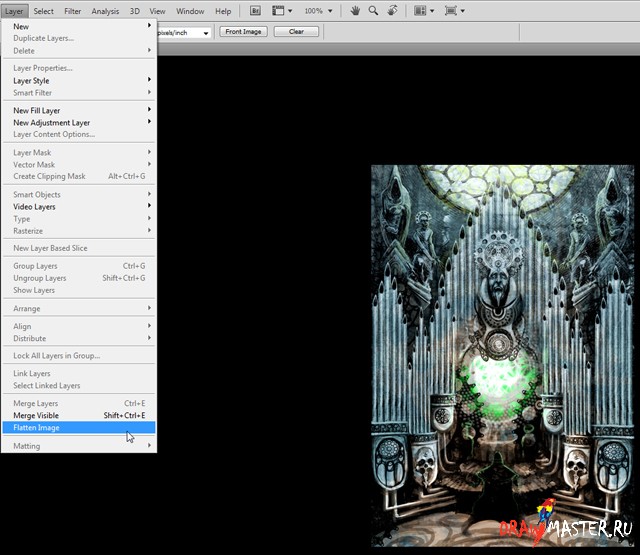Expand the Align submenu entry
640x555 pixels.
pos(79,326)
